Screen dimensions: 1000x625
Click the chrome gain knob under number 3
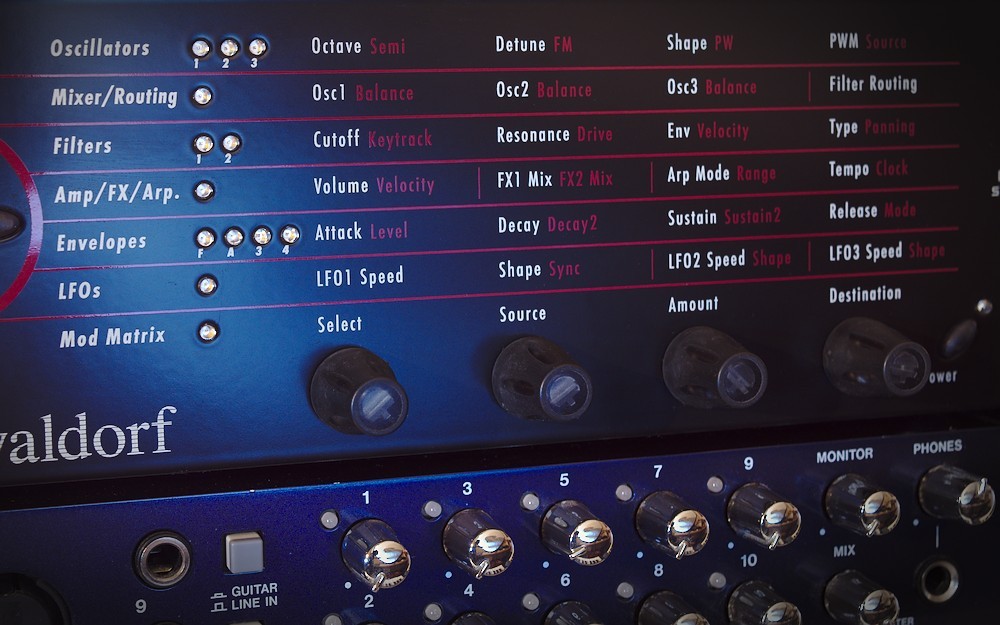tap(478, 542)
